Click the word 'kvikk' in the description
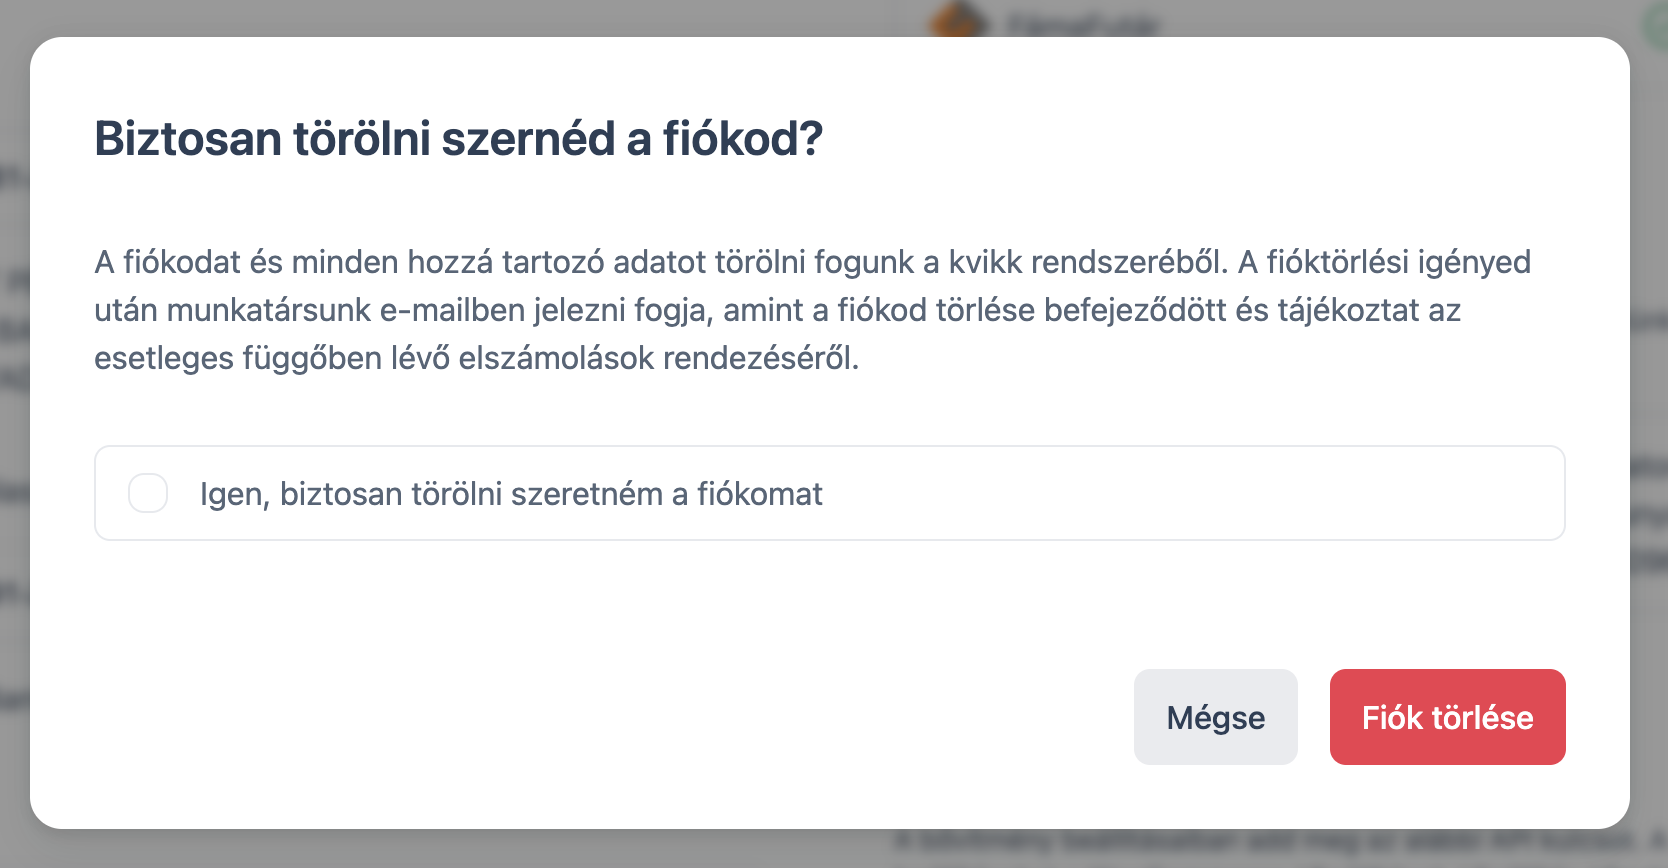The height and width of the screenshot is (868, 1668). (x=984, y=262)
